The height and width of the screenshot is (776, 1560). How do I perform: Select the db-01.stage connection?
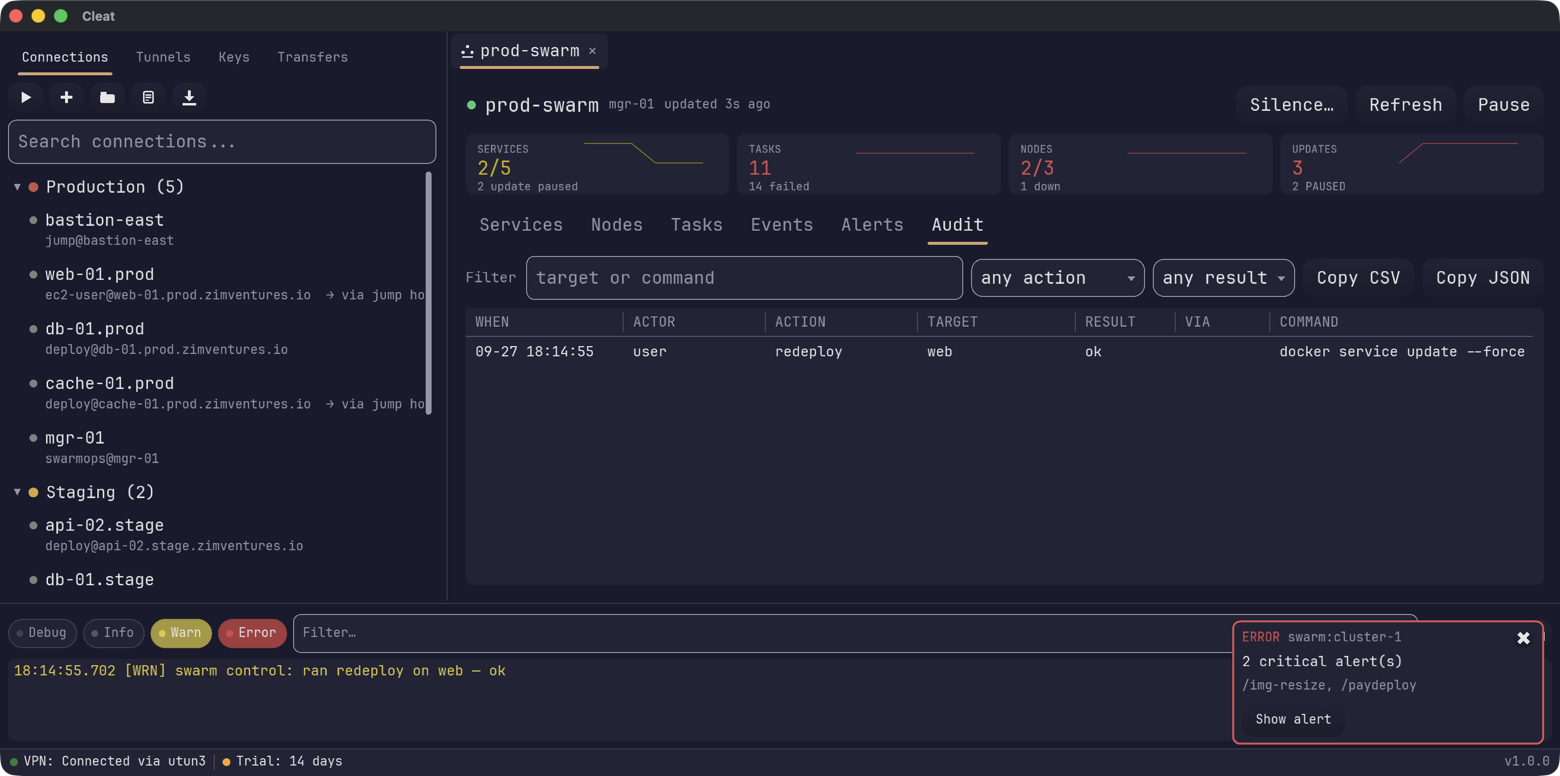pyautogui.click(x=222, y=582)
